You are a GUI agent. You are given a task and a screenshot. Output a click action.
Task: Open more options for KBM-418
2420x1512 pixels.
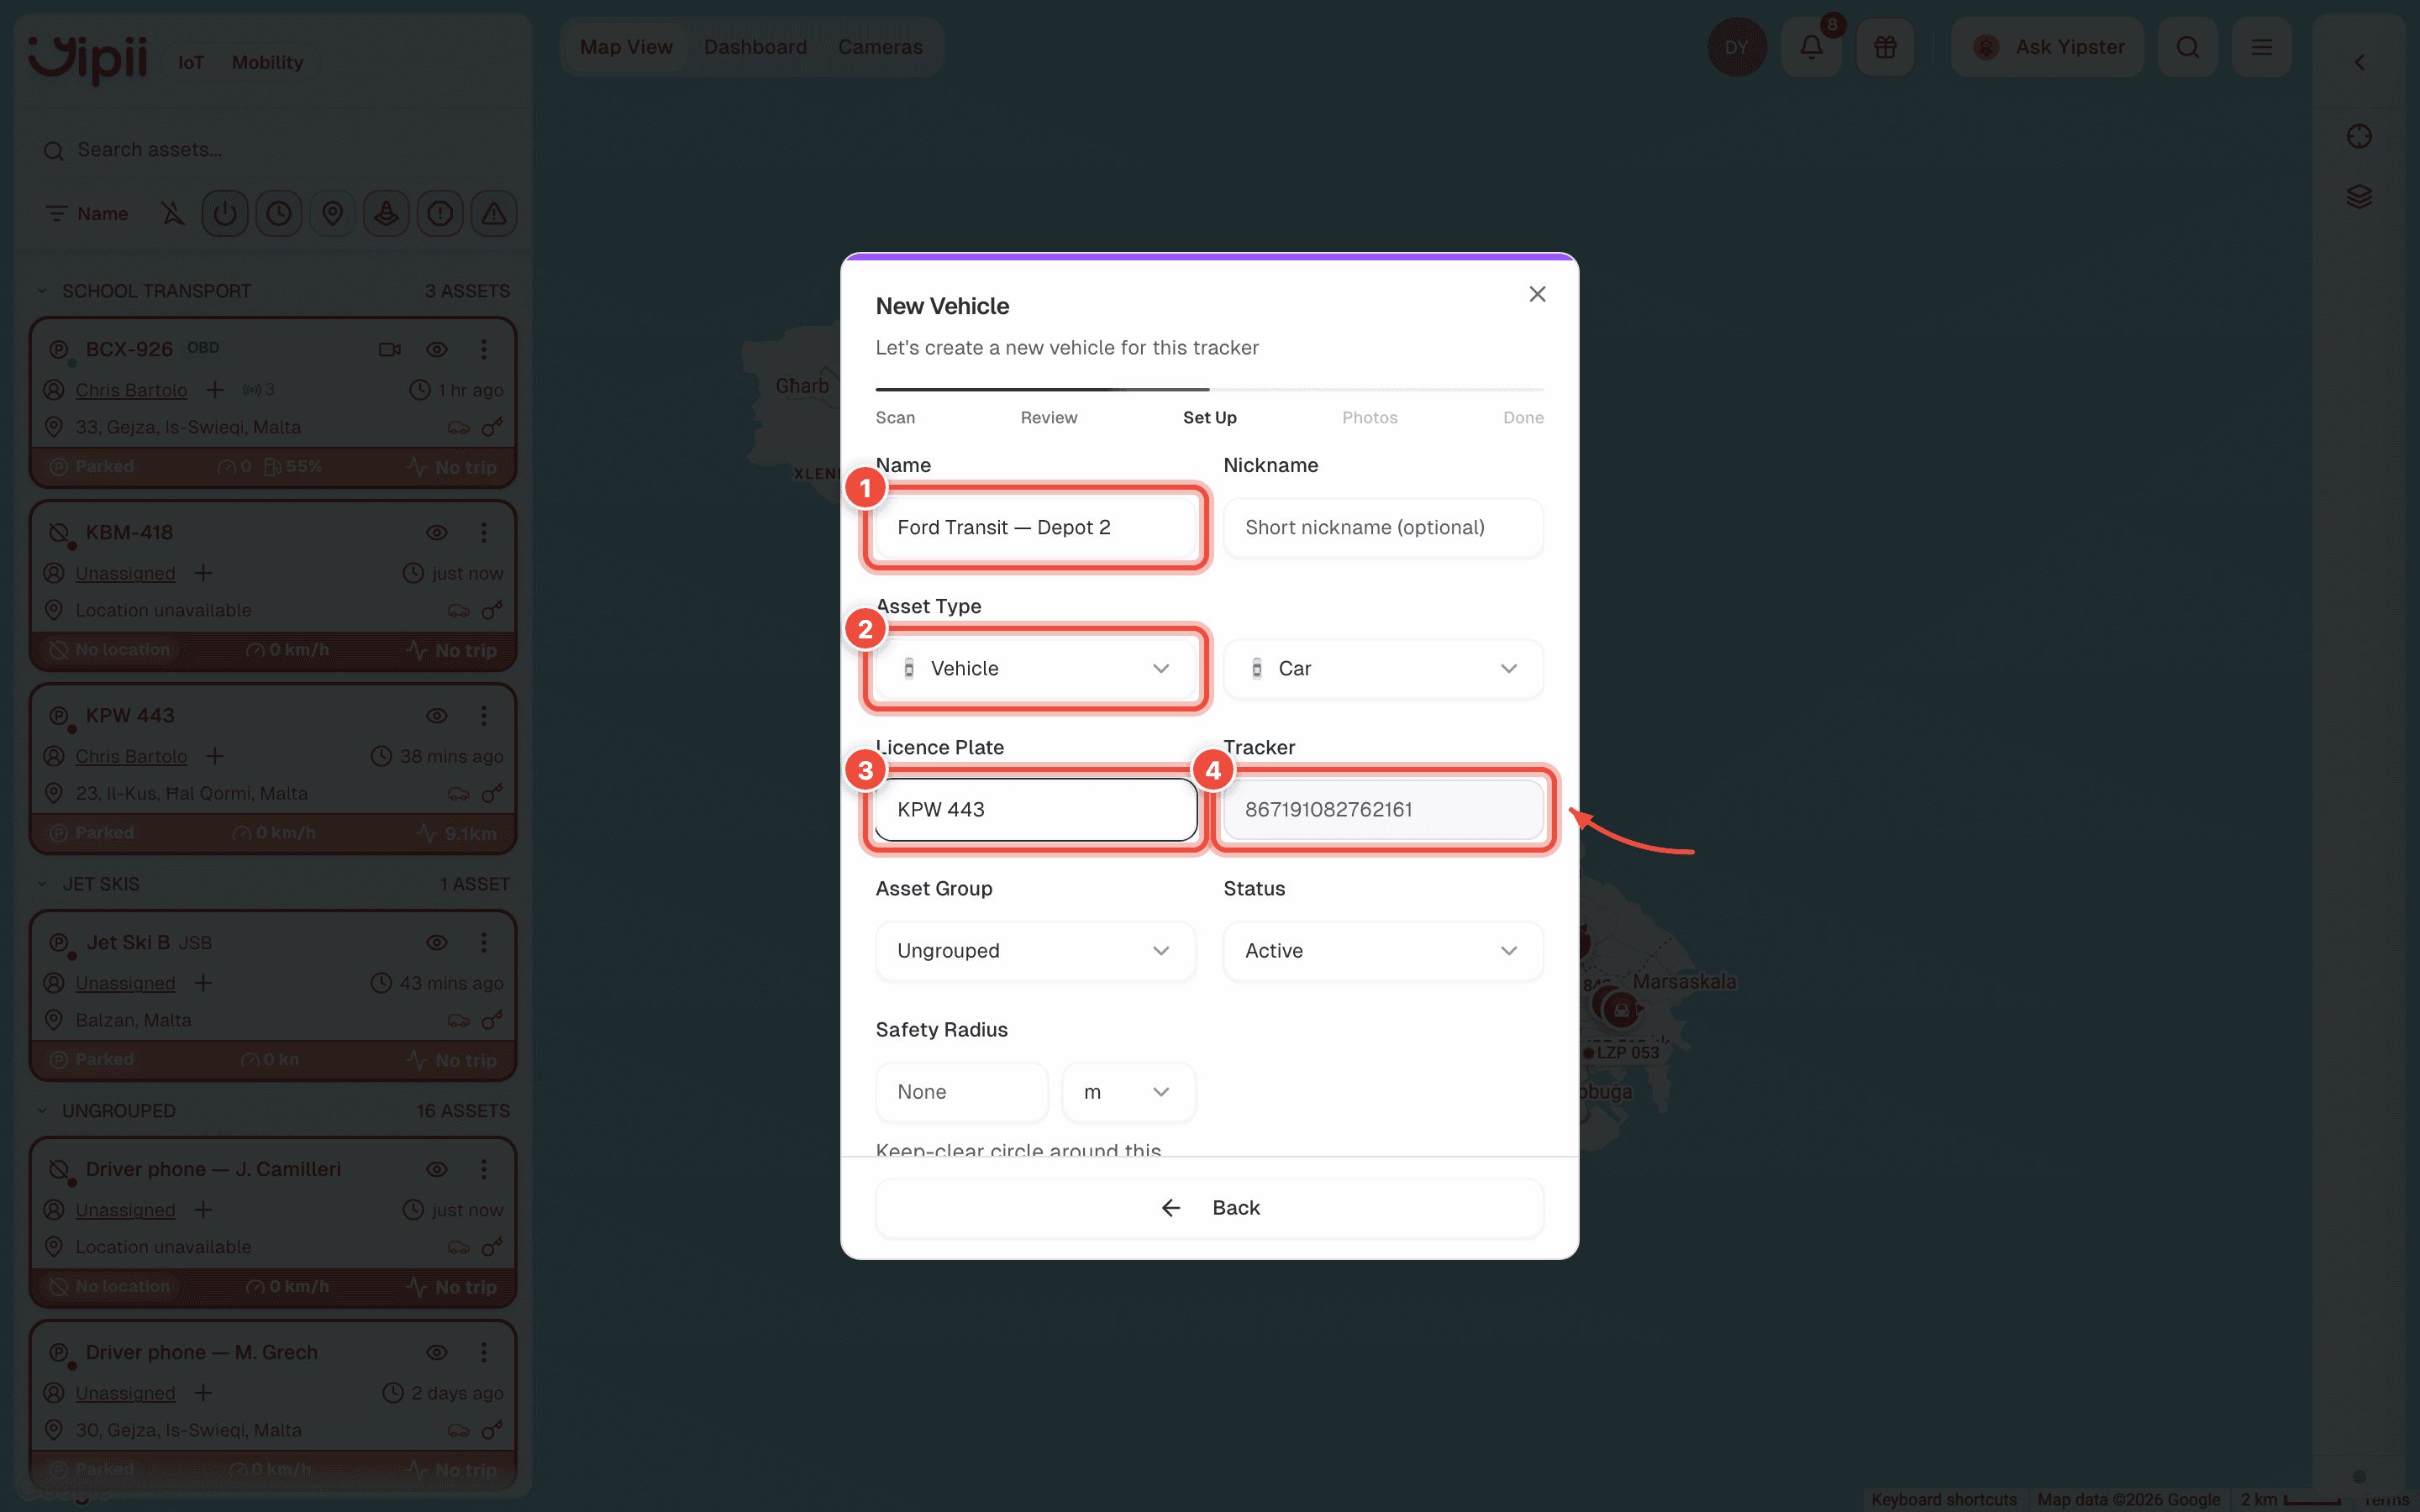tap(484, 532)
